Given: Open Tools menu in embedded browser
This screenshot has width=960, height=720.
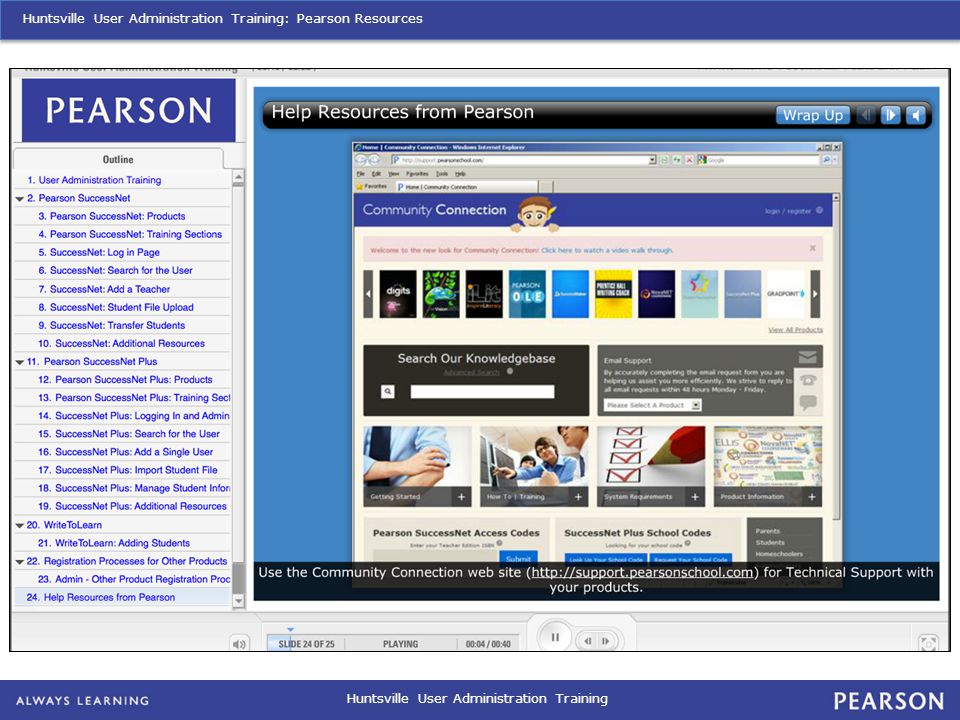Looking at the screenshot, I should (x=442, y=174).
